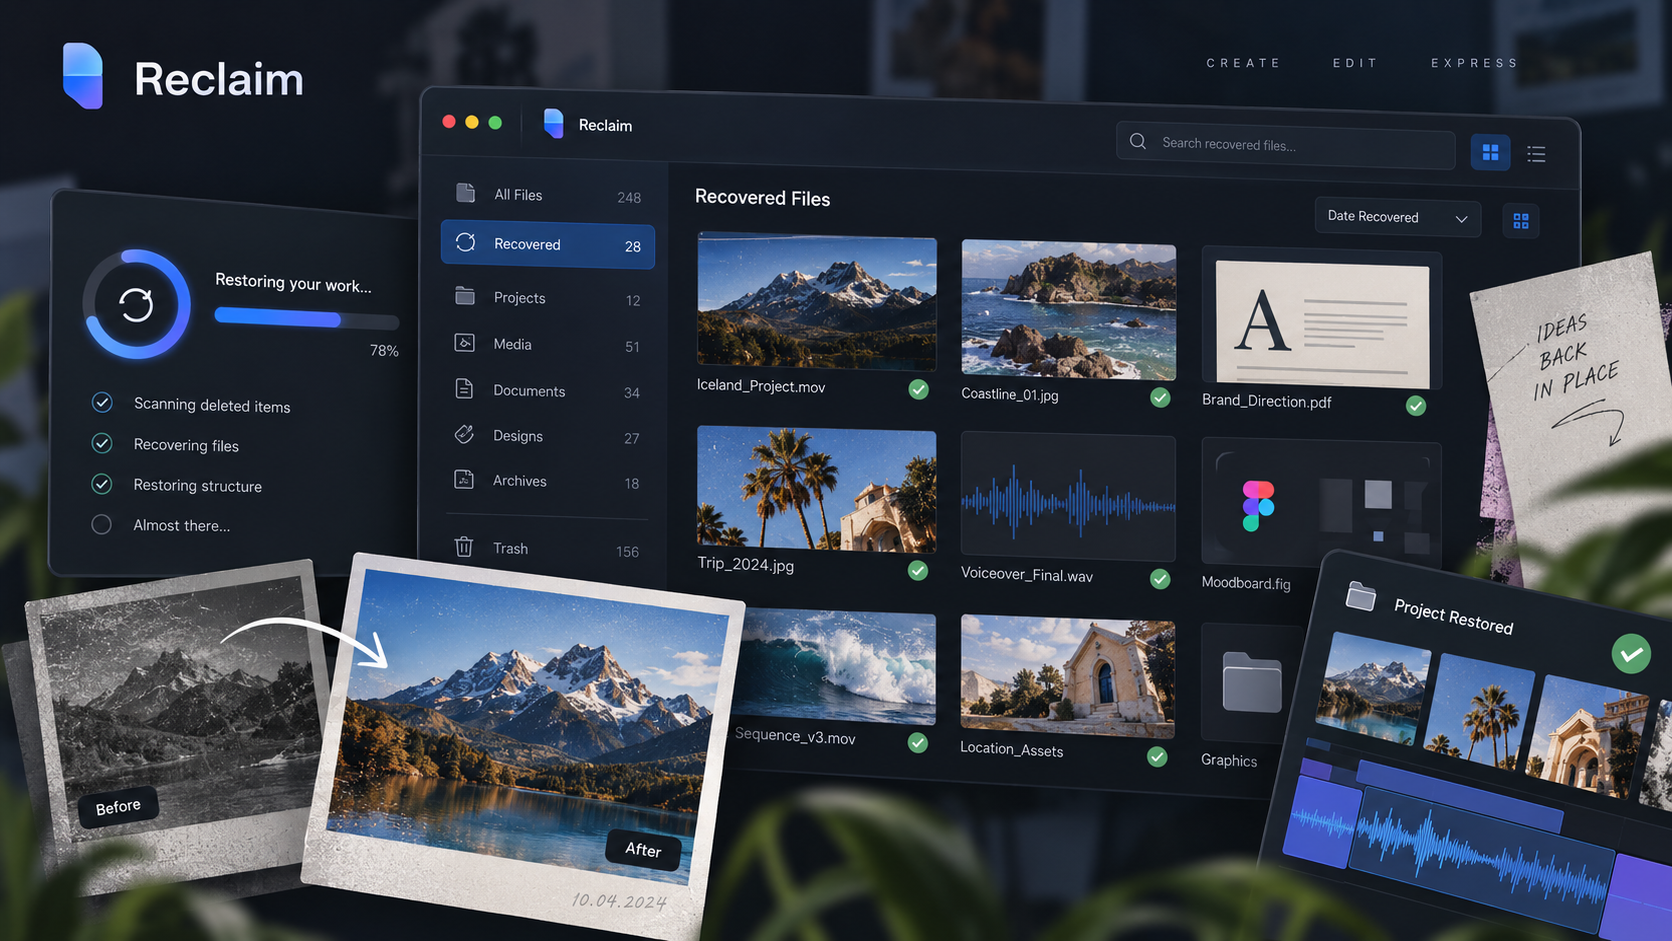Click the Recovered refresh icon in sidebar
Viewport: 1672px width, 941px height.
(465, 243)
